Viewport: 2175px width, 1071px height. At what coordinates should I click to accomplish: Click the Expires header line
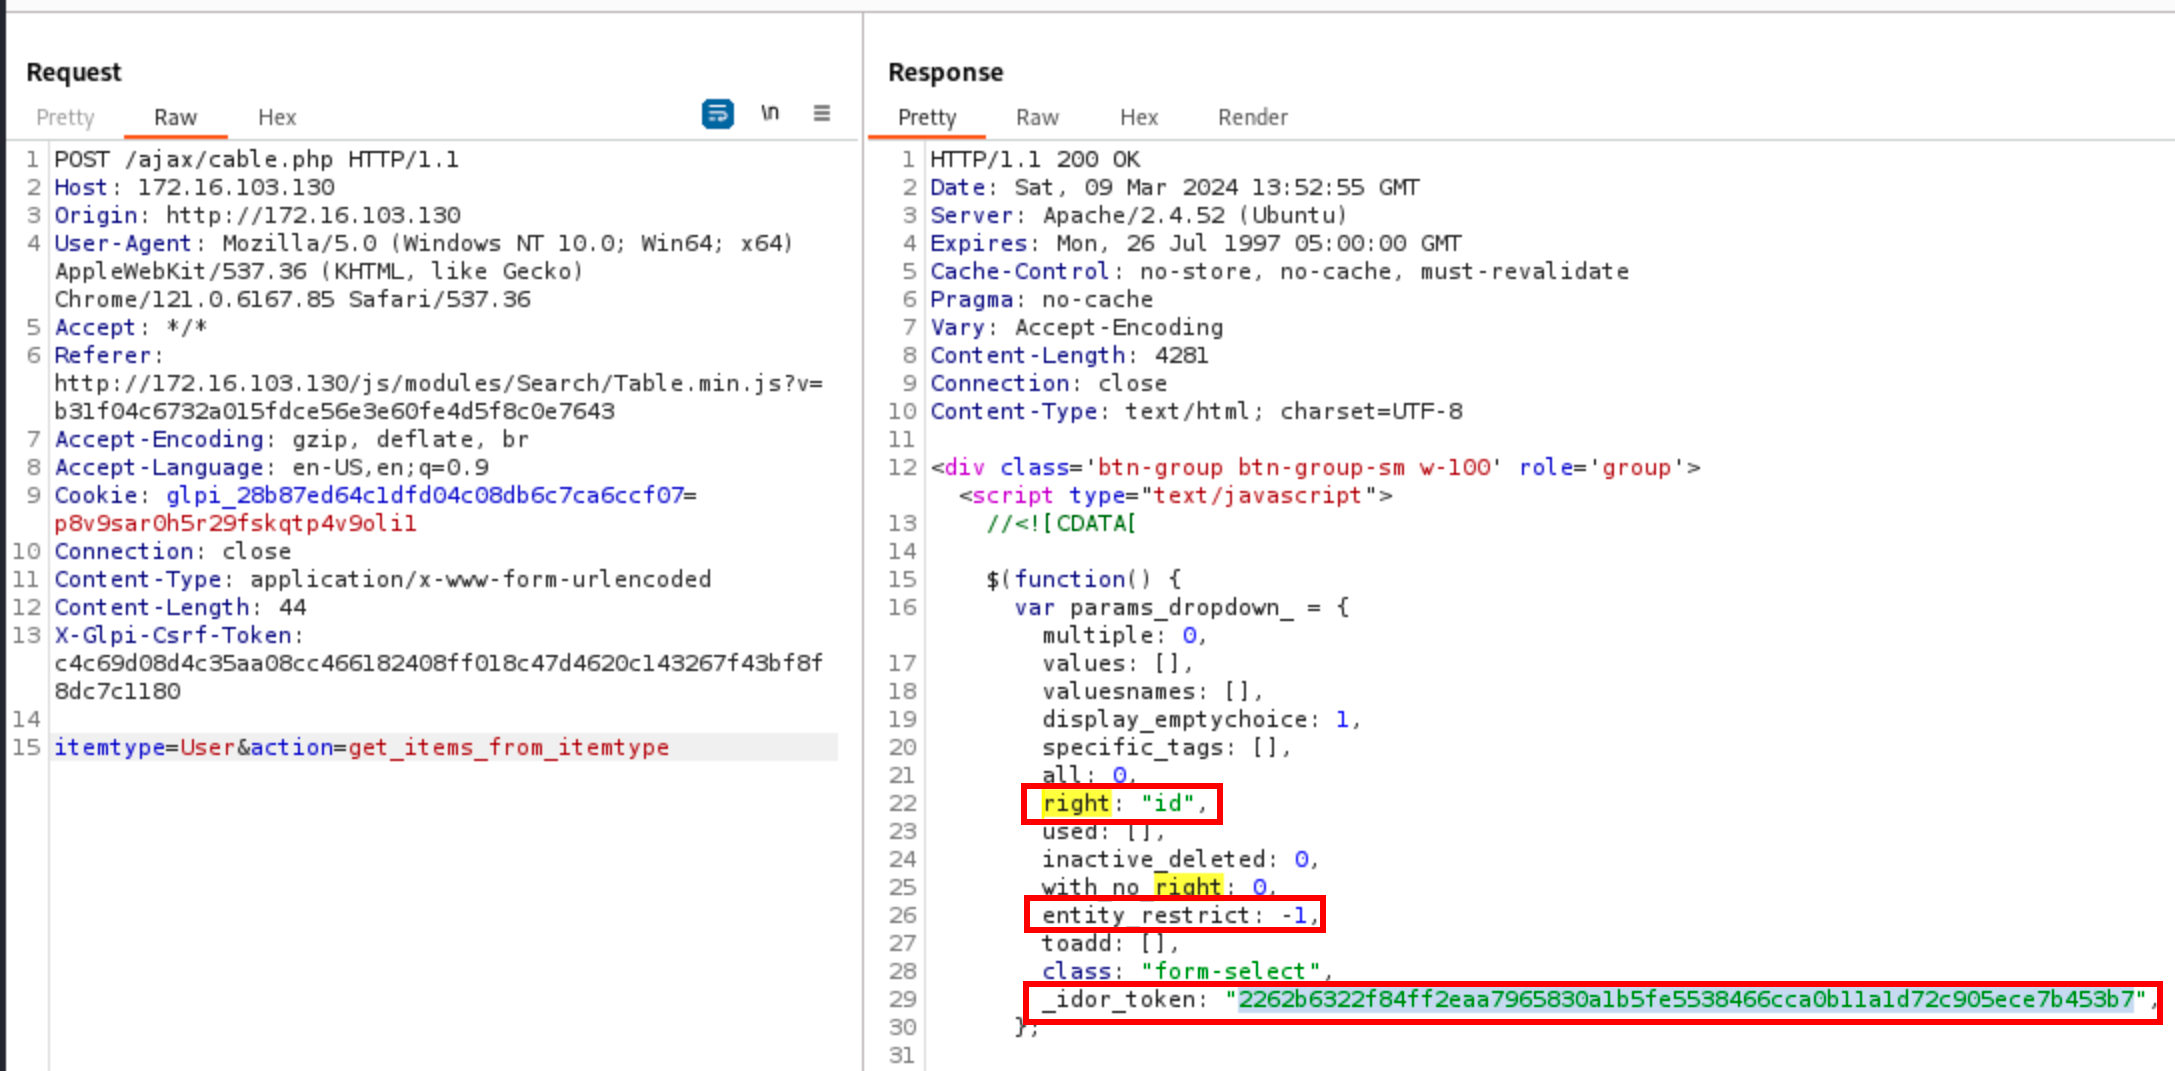(1195, 243)
